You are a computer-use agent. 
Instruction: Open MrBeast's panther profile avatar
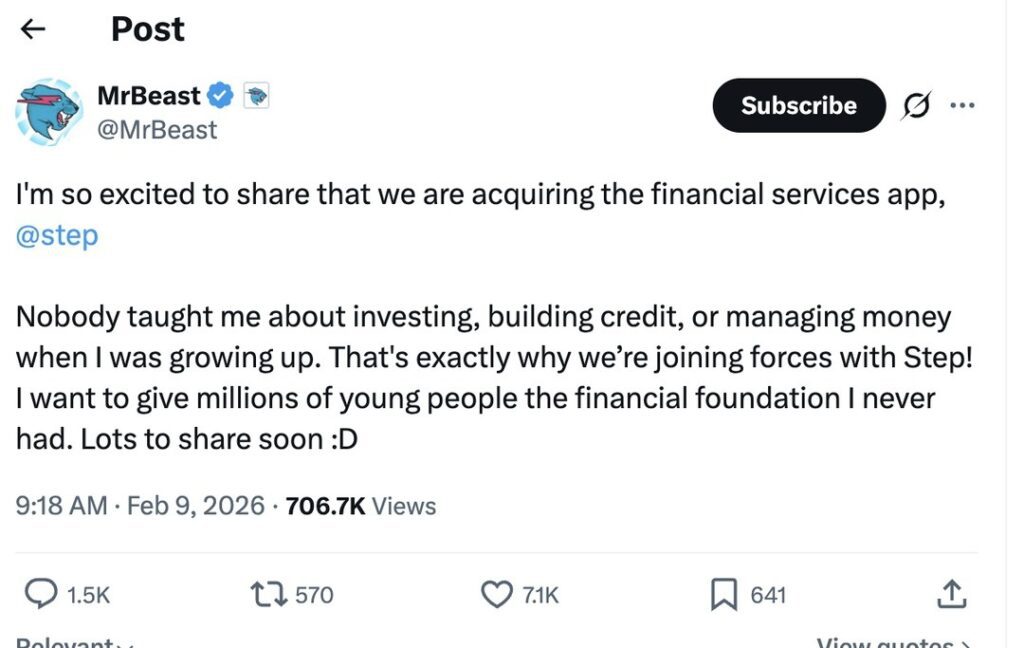pos(48,111)
